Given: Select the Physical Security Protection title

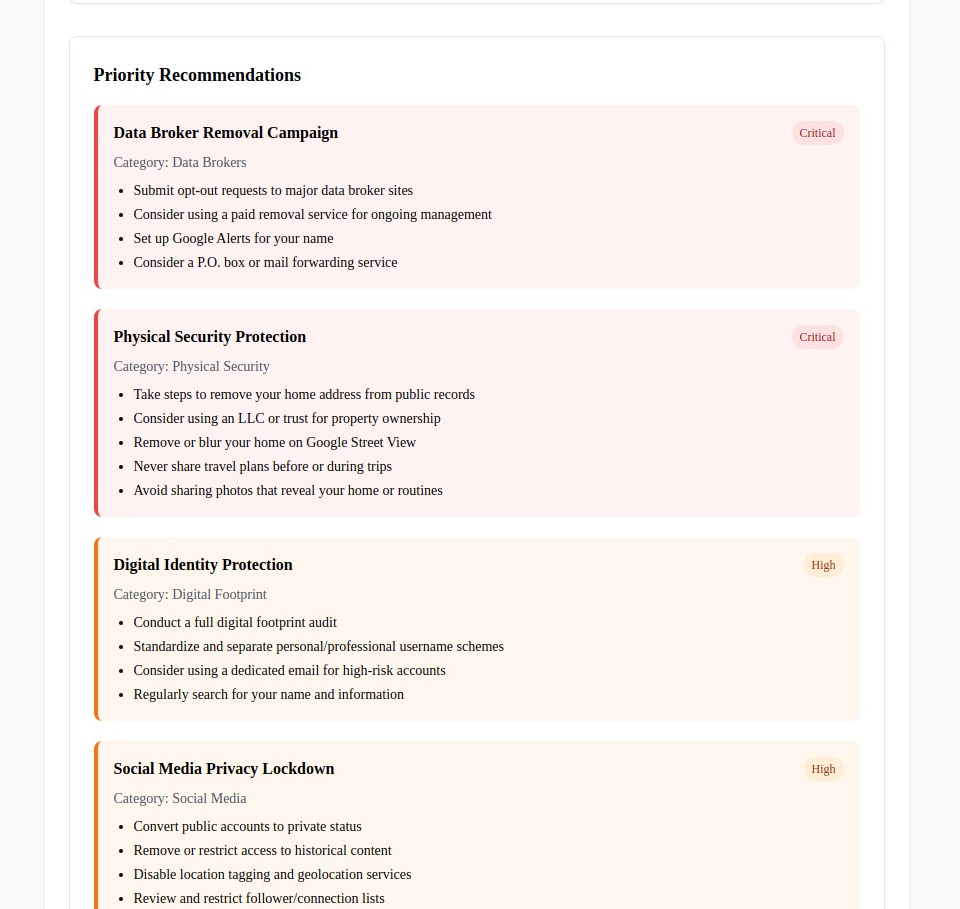Looking at the screenshot, I should [210, 337].
